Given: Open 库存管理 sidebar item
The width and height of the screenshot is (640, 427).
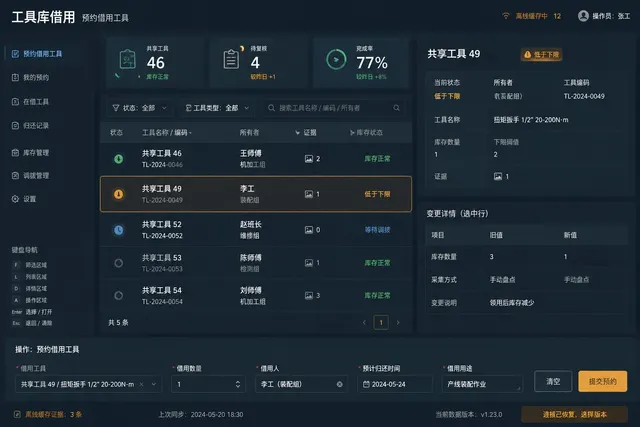Looking at the screenshot, I should [30, 153].
